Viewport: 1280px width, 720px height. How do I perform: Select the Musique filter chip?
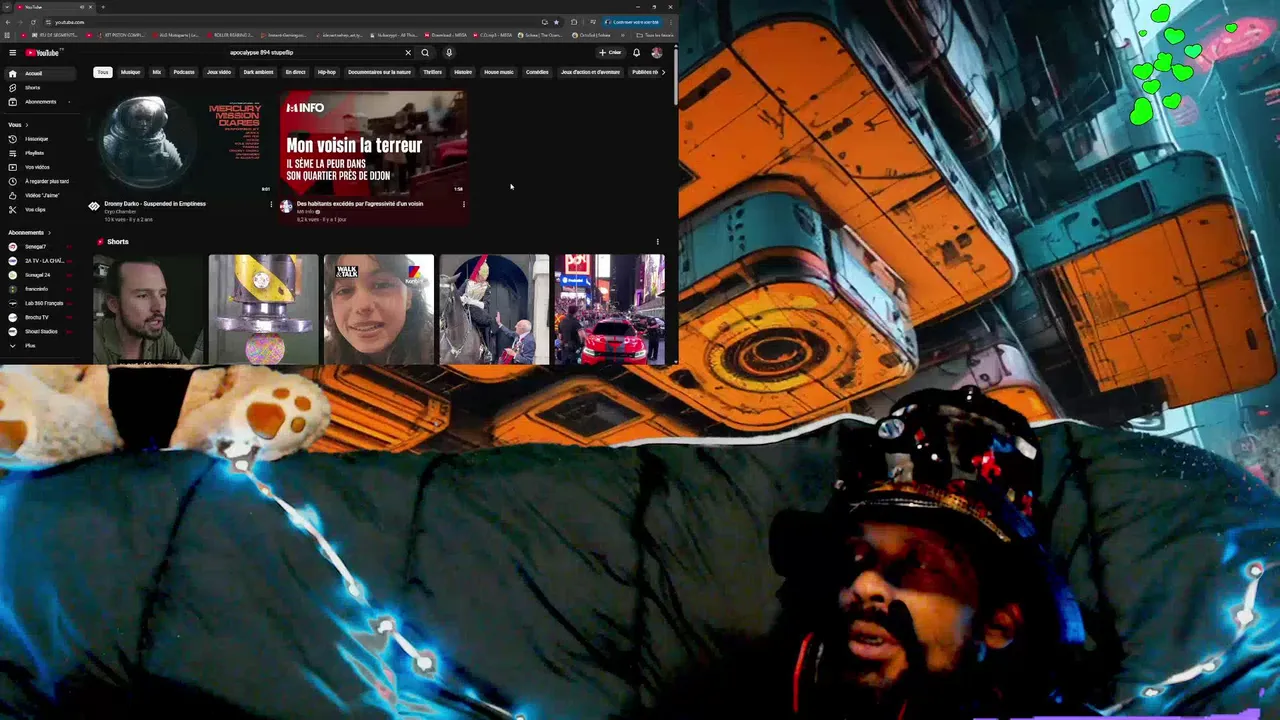pyautogui.click(x=131, y=72)
